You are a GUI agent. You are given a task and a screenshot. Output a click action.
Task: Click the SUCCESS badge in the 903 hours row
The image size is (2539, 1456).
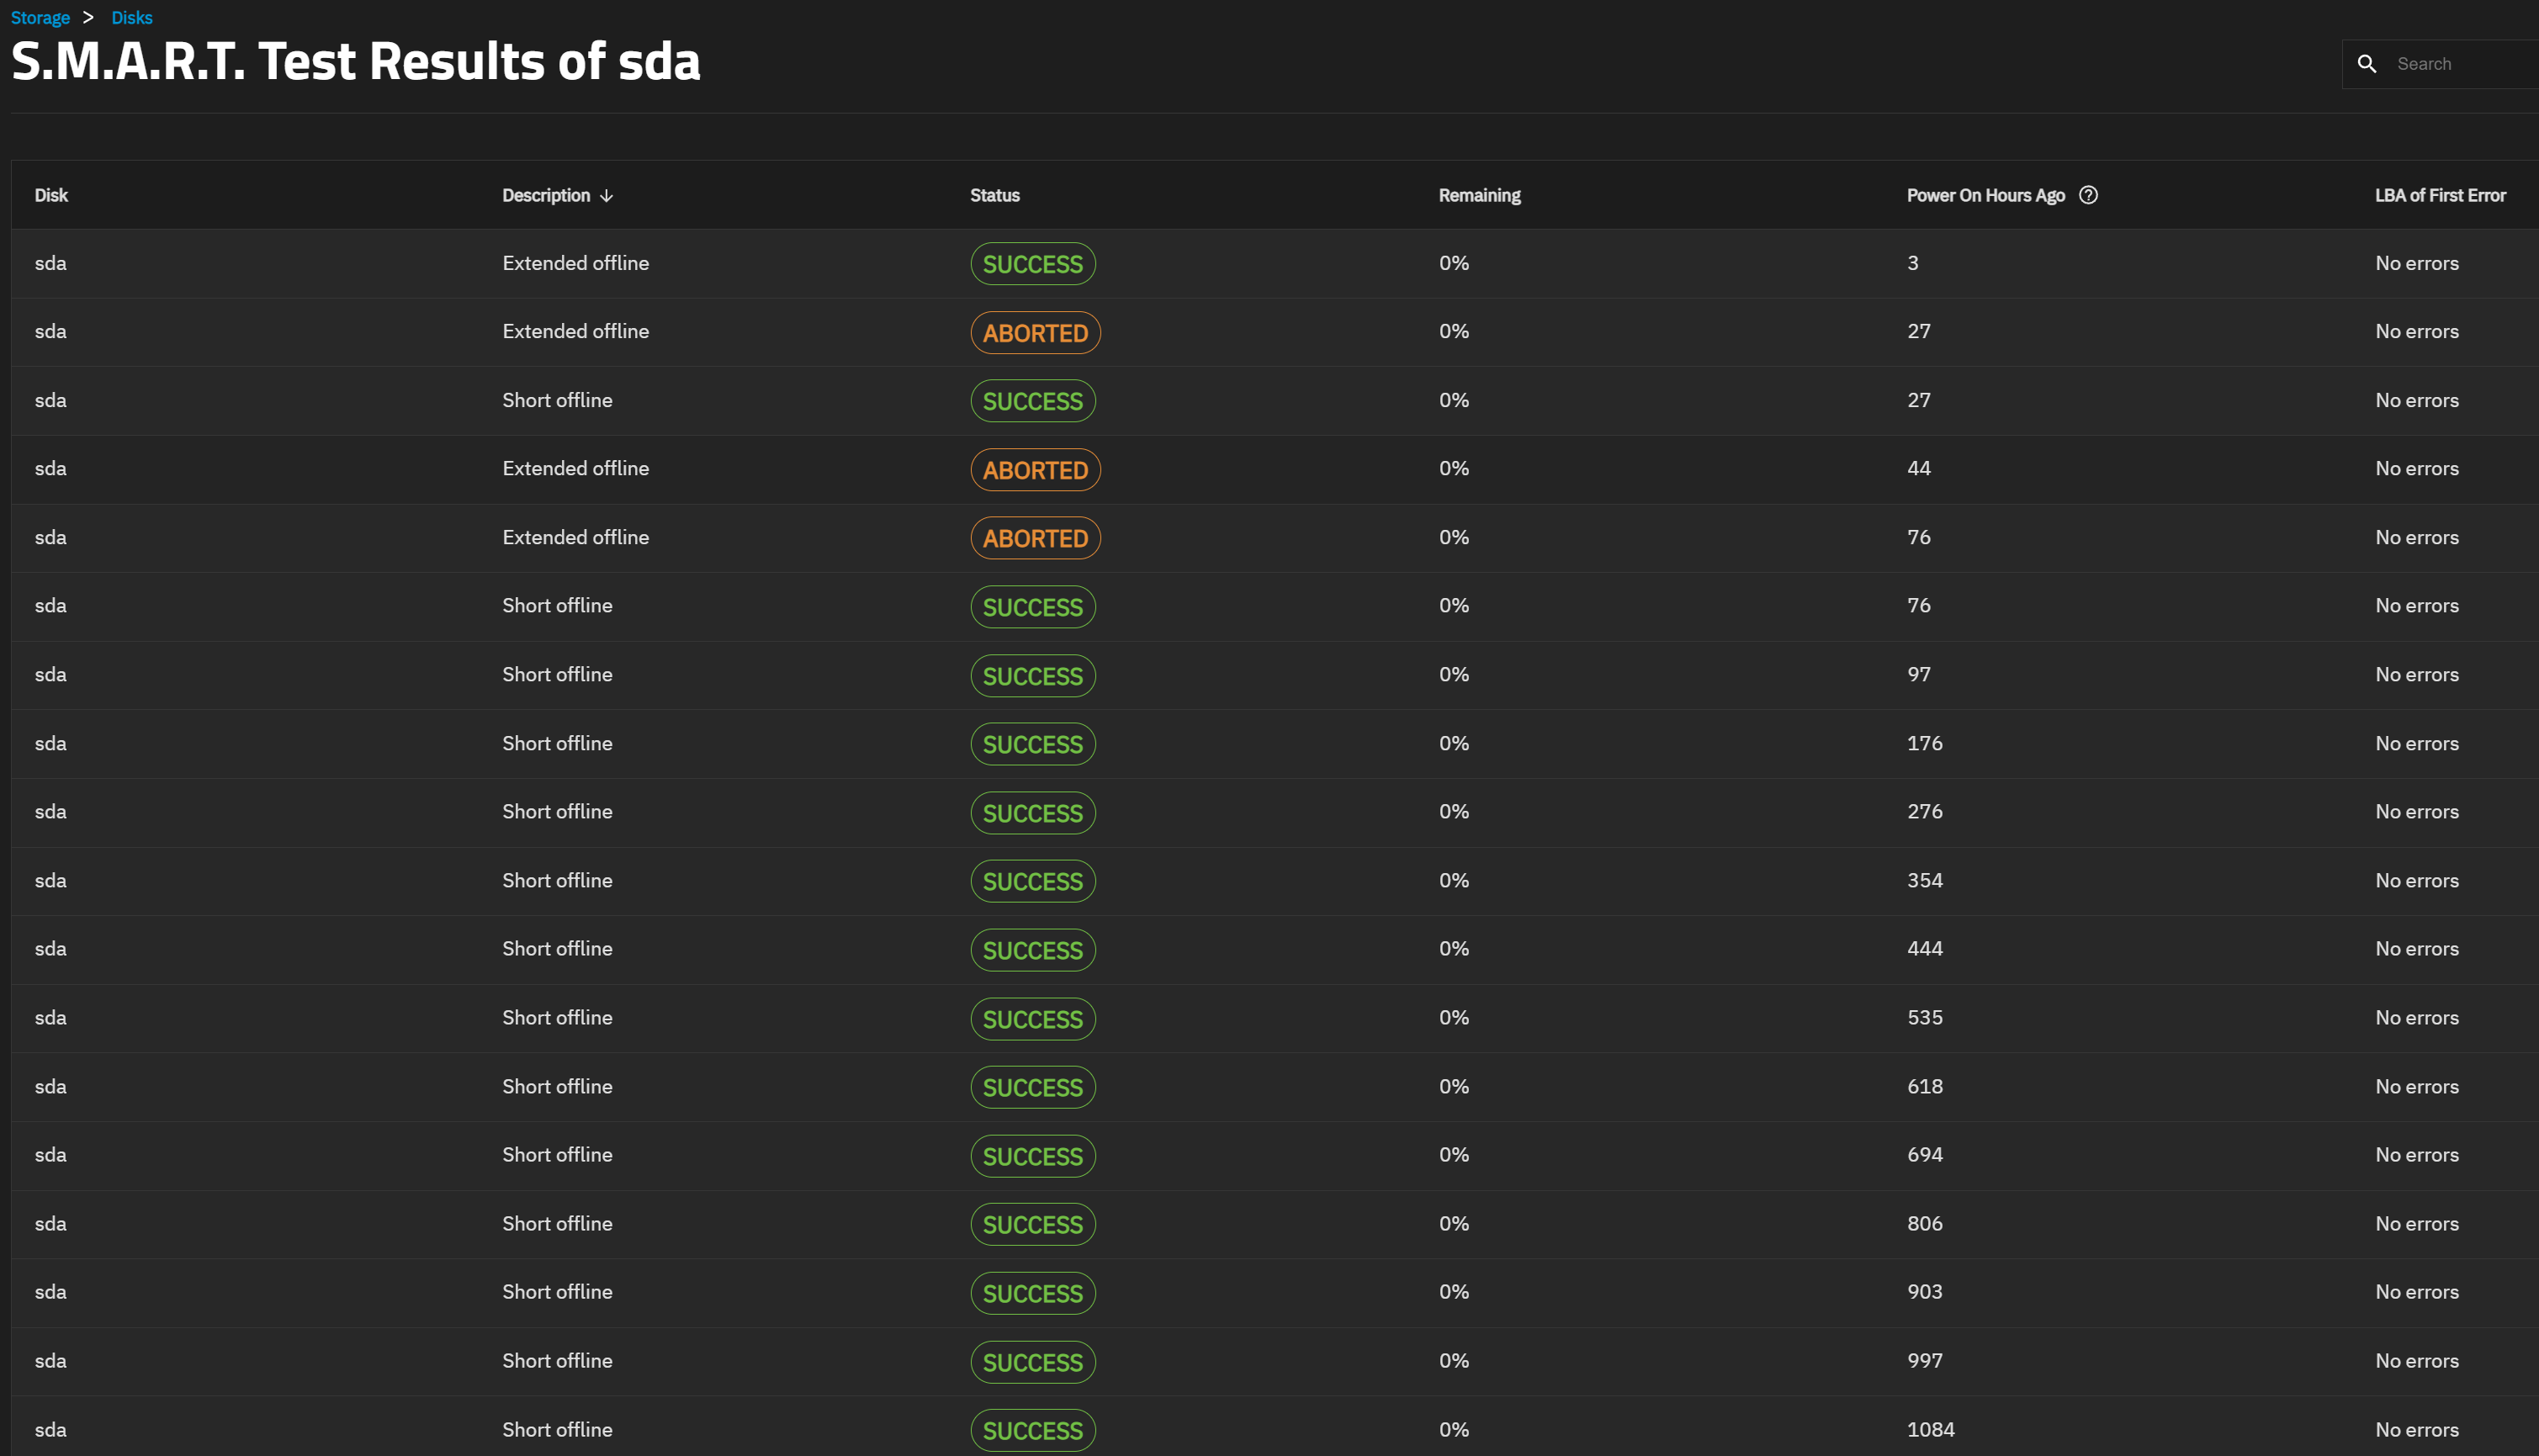1033,1293
